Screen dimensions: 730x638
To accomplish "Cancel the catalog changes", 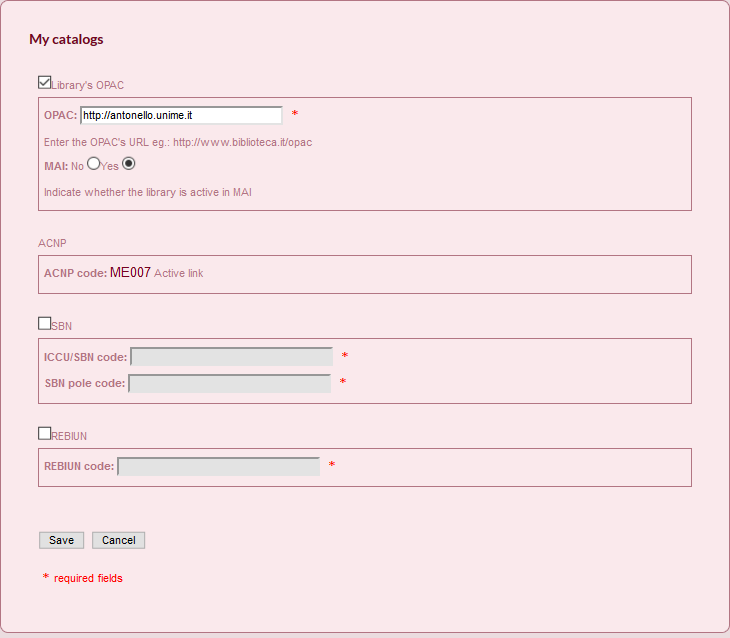I will coord(119,540).
